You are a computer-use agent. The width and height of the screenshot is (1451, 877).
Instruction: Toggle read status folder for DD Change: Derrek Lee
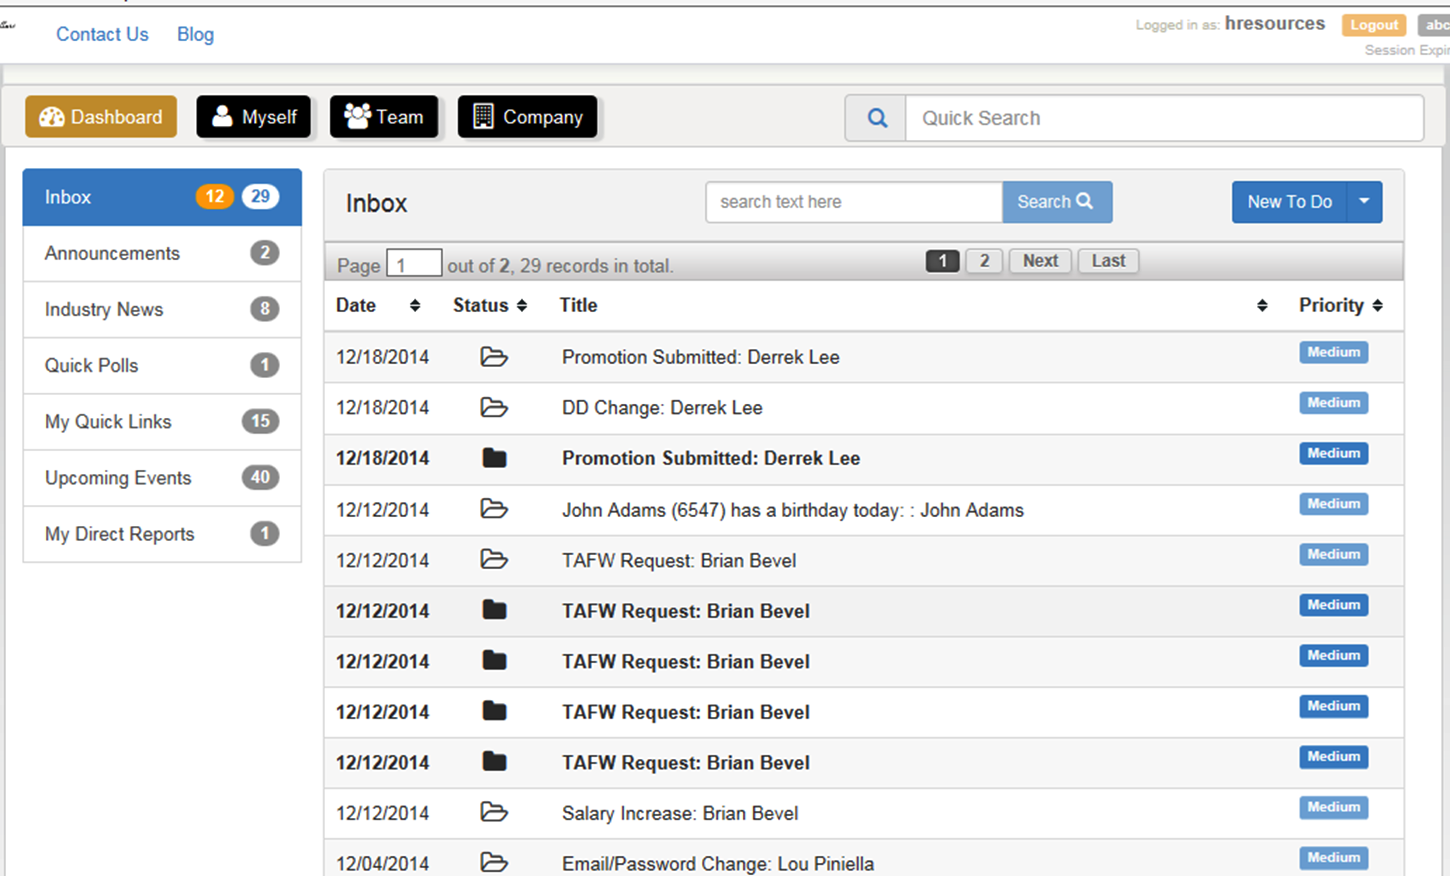[x=494, y=407]
